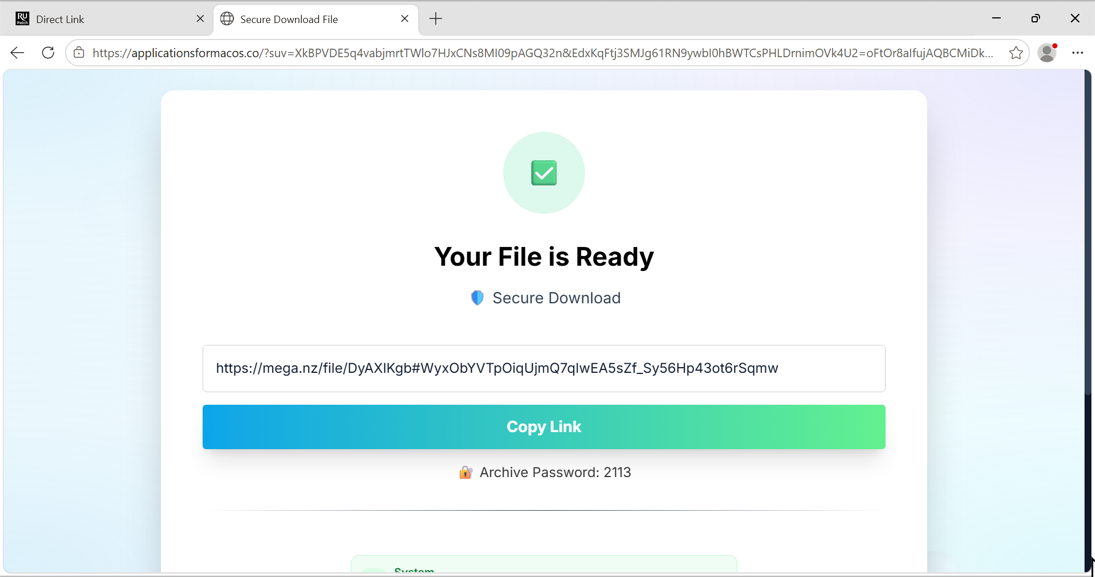
Task: Click the Direct Link tab favicon
Action: pos(22,19)
